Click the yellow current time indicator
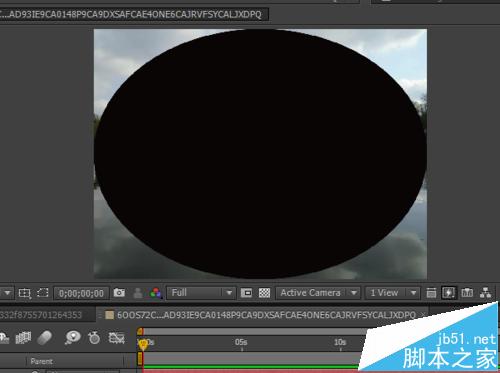 [x=143, y=344]
